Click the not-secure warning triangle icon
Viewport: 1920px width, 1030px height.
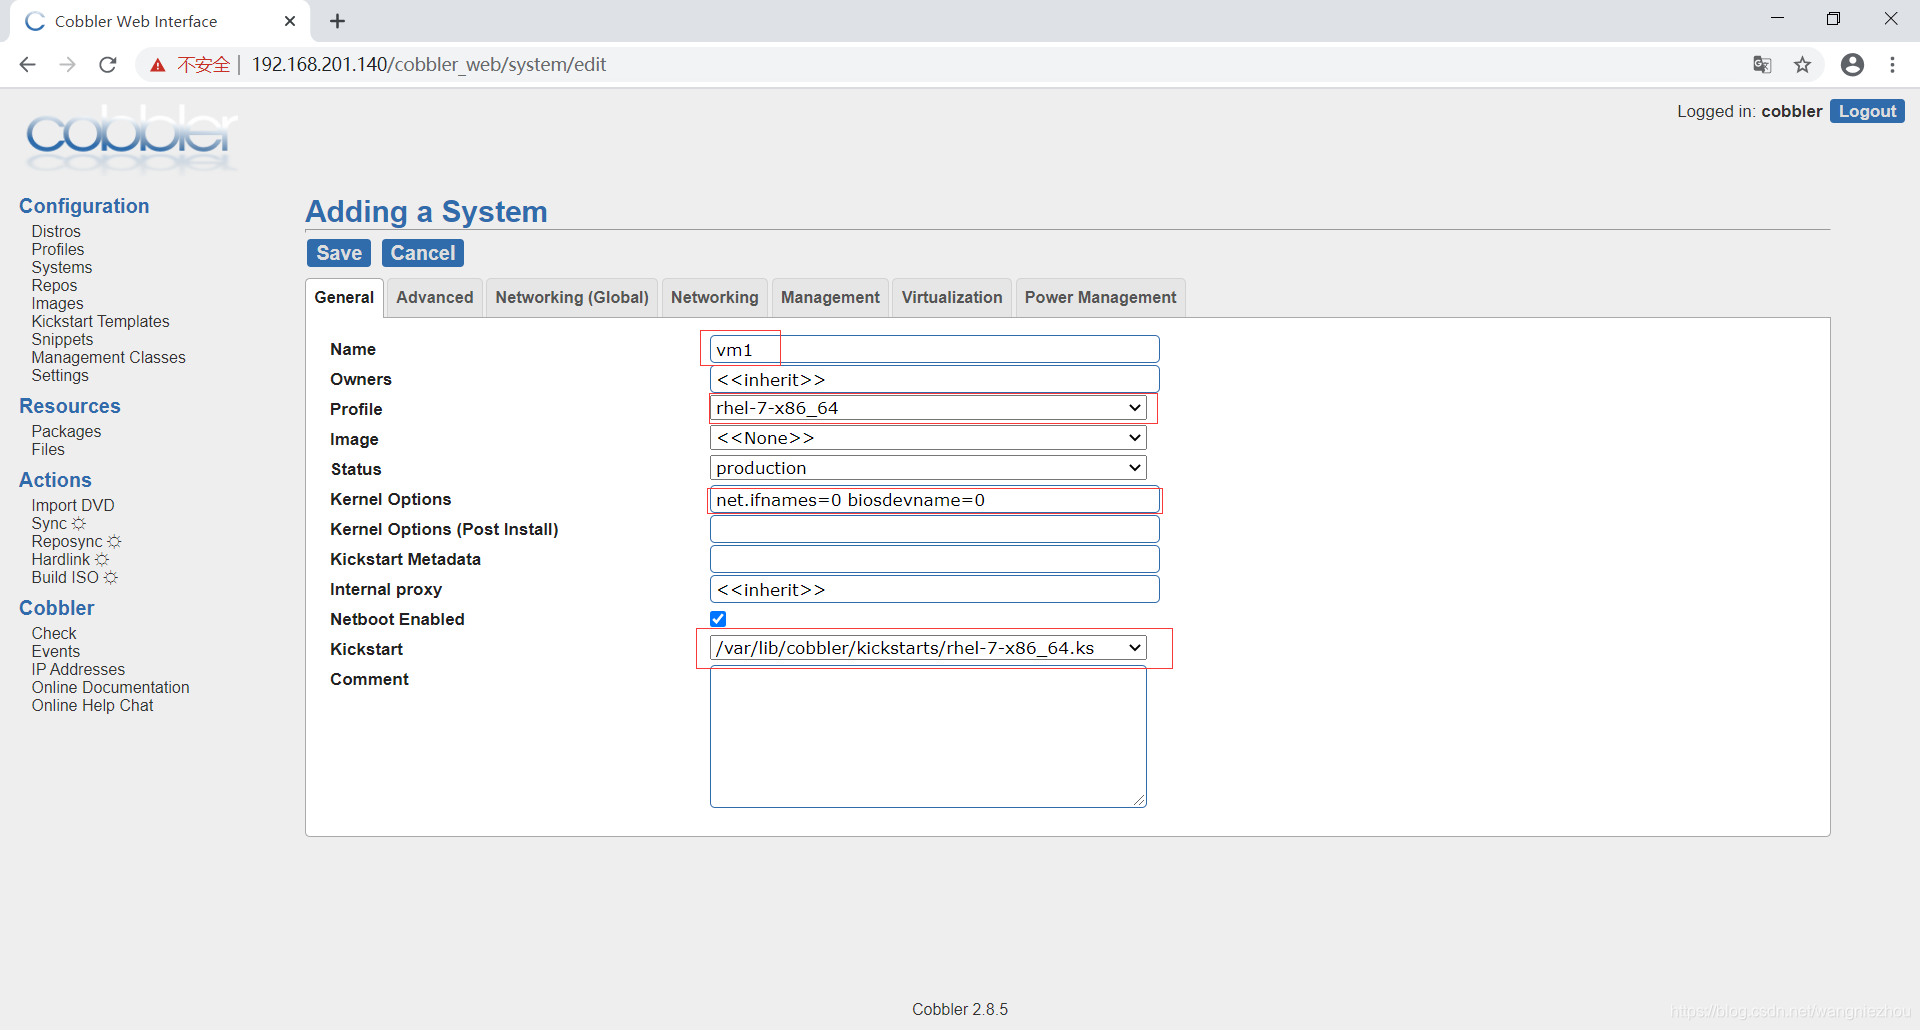(x=157, y=65)
